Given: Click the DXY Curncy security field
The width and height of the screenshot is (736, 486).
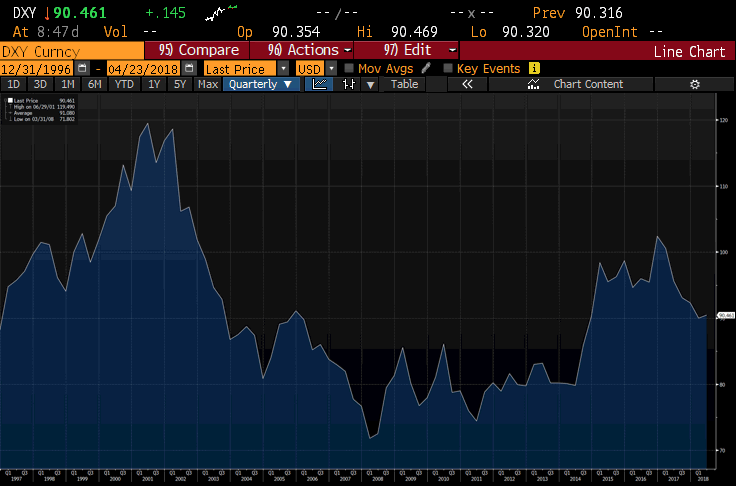Looking at the screenshot, I should point(72,51).
